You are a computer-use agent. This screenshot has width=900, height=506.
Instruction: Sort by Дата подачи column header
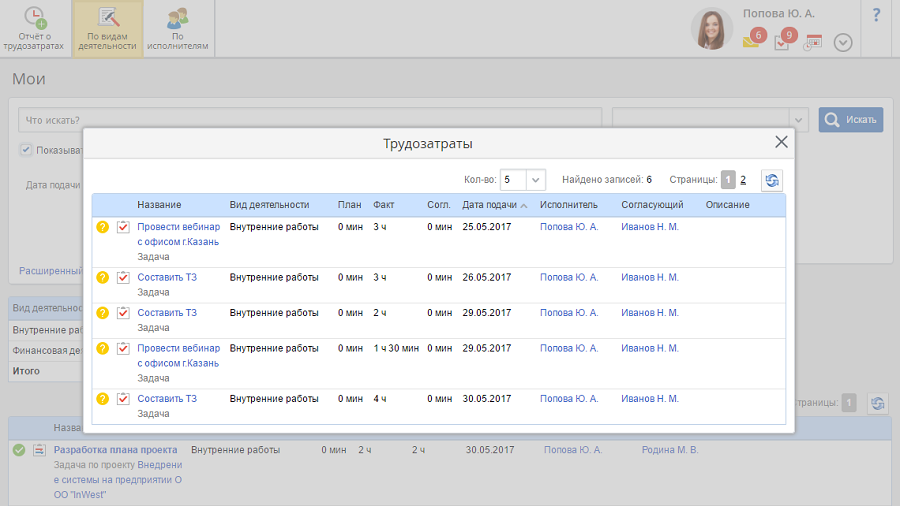[x=490, y=205]
